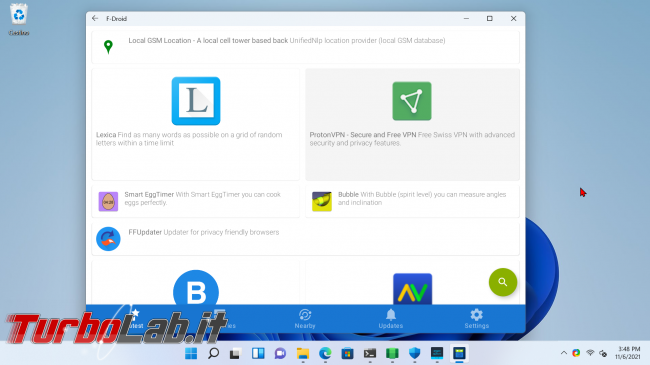The width and height of the screenshot is (650, 365).
Task: Select Bubble description text
Action: pyautogui.click(x=422, y=199)
